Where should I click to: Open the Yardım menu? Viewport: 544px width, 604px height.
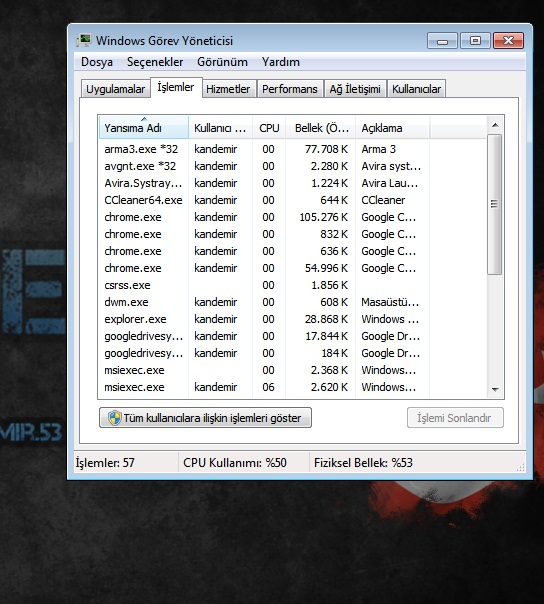pyautogui.click(x=280, y=62)
